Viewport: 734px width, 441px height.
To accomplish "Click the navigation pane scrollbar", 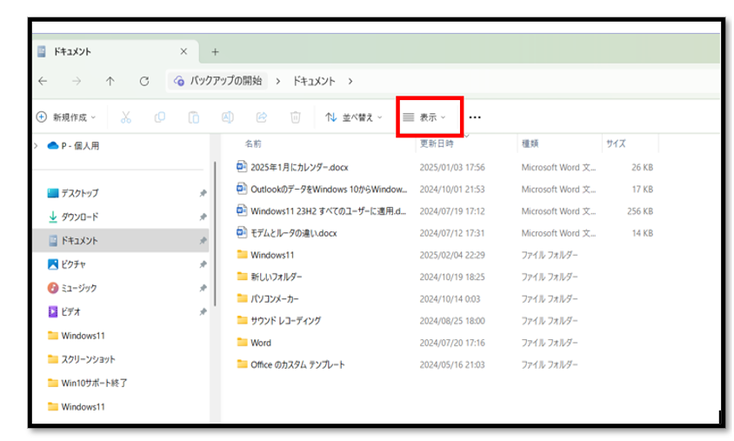I will 215,234.
